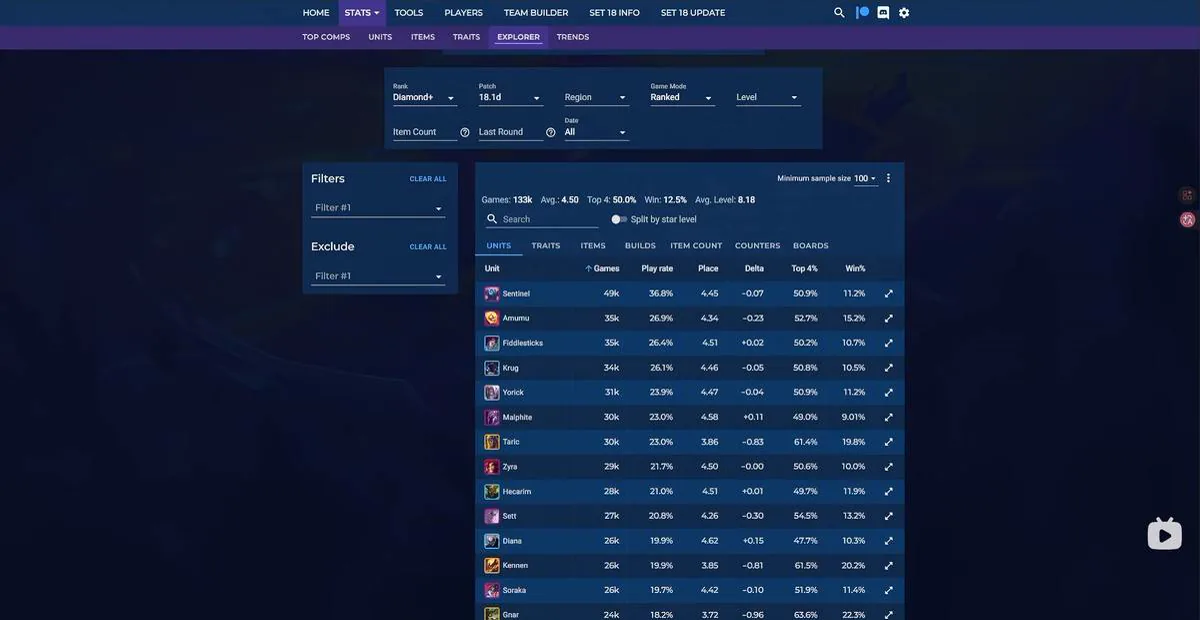Image resolution: width=1200 pixels, height=620 pixels.
Task: Expand Hecarim row details arrow
Action: tap(888, 491)
